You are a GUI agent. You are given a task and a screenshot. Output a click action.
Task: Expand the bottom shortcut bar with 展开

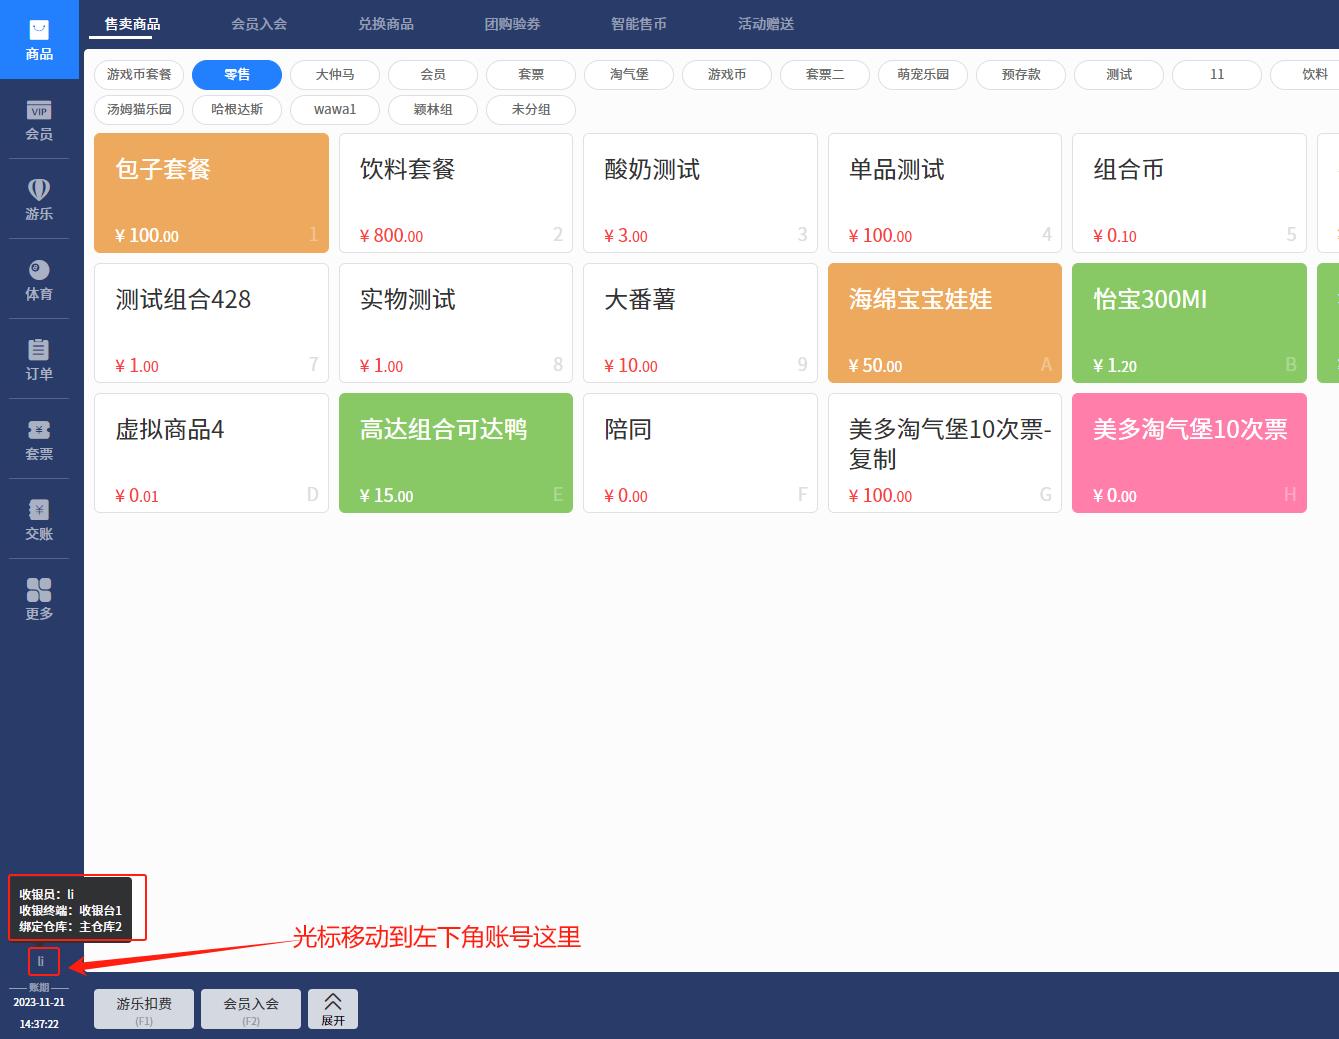click(333, 1009)
